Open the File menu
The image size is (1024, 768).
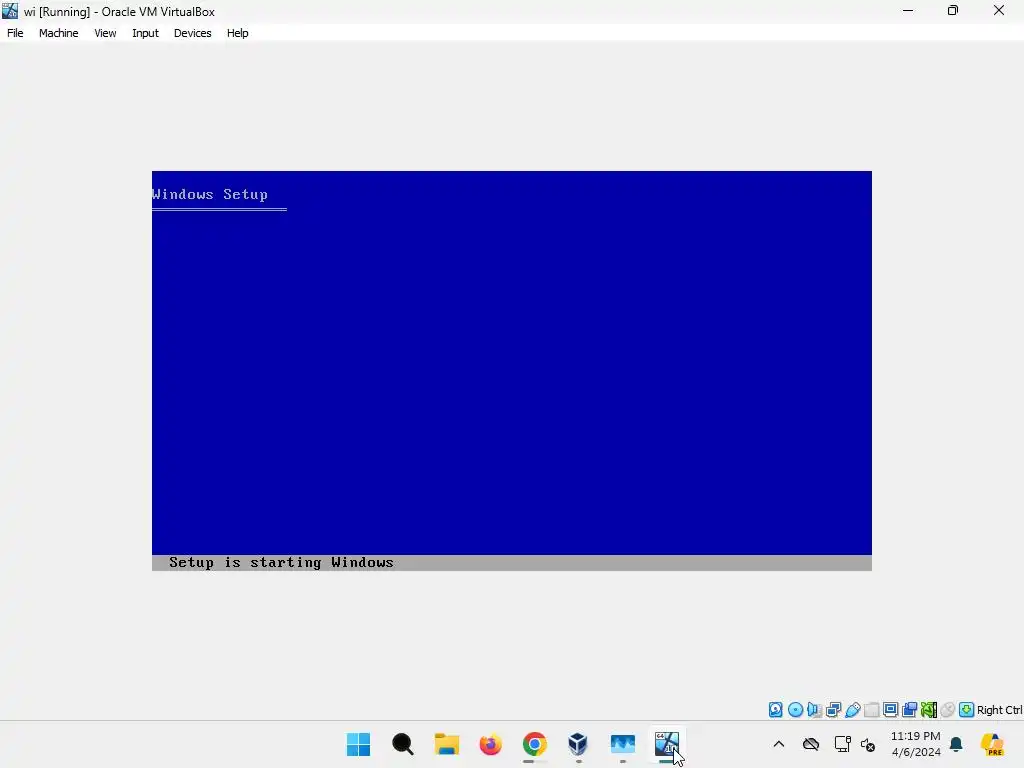(x=15, y=33)
